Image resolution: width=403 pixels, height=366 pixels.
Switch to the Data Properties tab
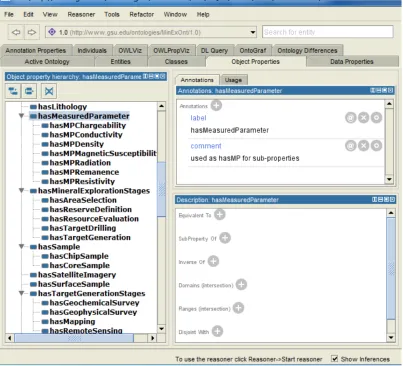(x=352, y=62)
